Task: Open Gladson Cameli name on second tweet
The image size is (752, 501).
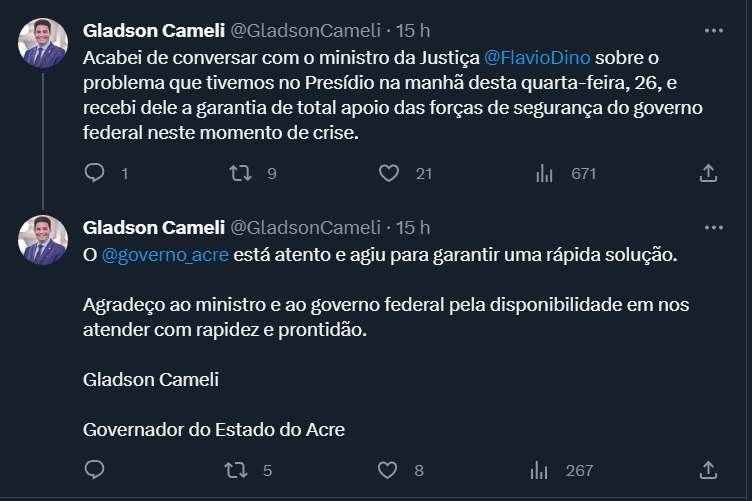Action: click(x=154, y=227)
